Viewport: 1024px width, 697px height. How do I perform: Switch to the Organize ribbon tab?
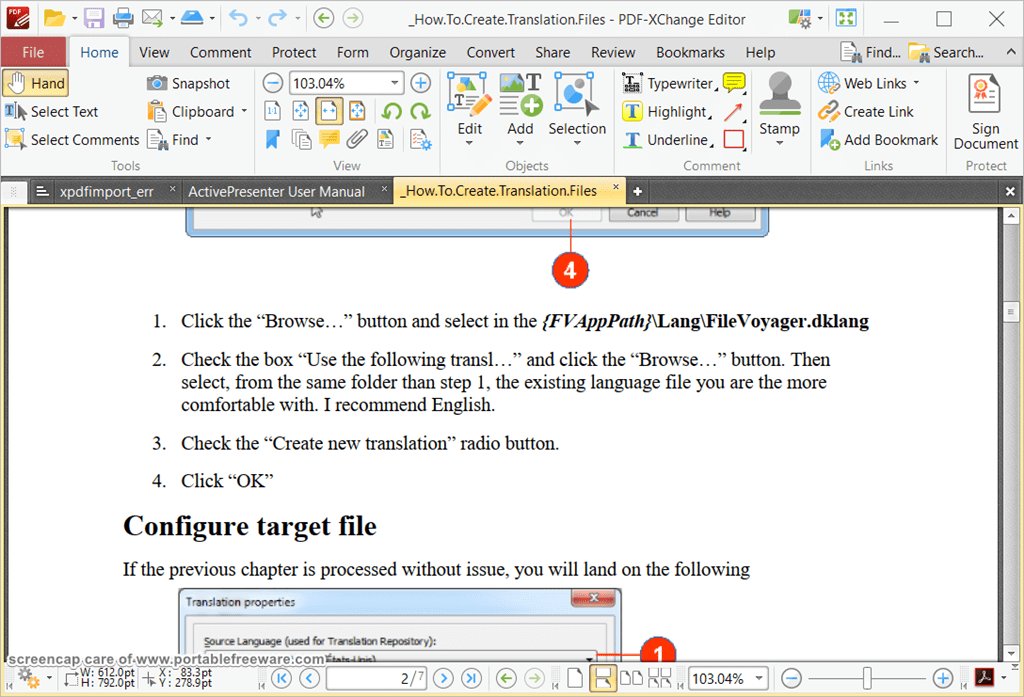(x=417, y=52)
